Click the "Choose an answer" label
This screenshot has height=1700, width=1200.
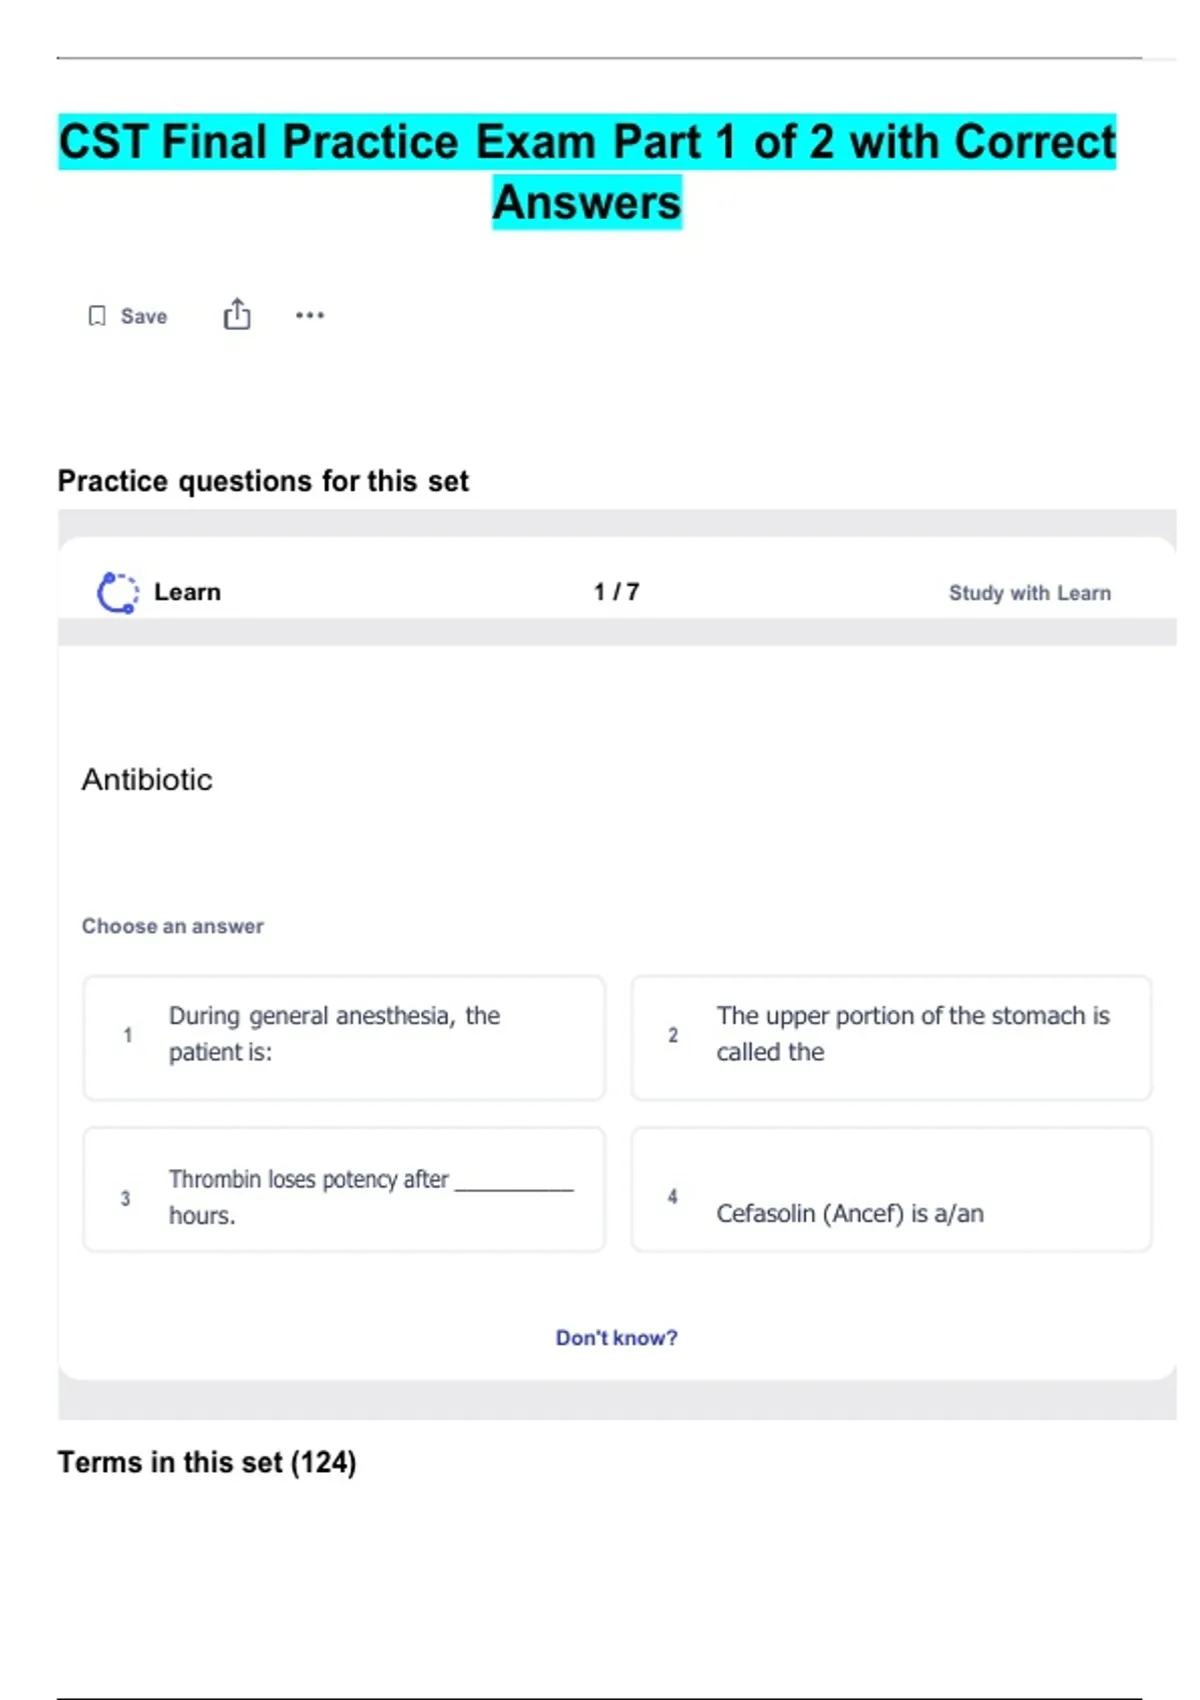(x=173, y=926)
